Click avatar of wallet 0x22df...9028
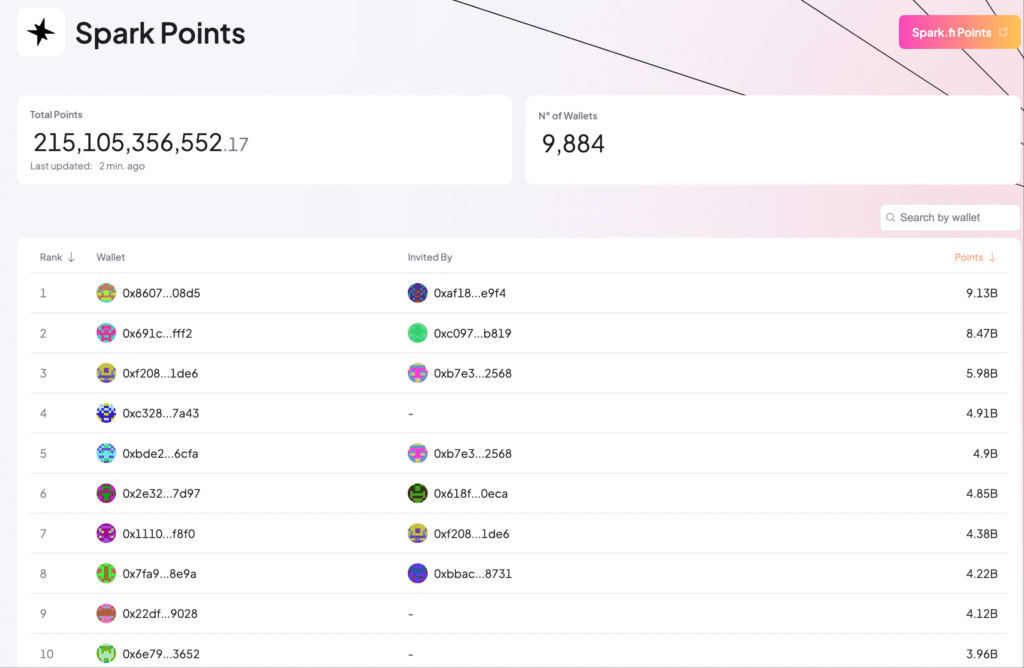 pos(106,613)
